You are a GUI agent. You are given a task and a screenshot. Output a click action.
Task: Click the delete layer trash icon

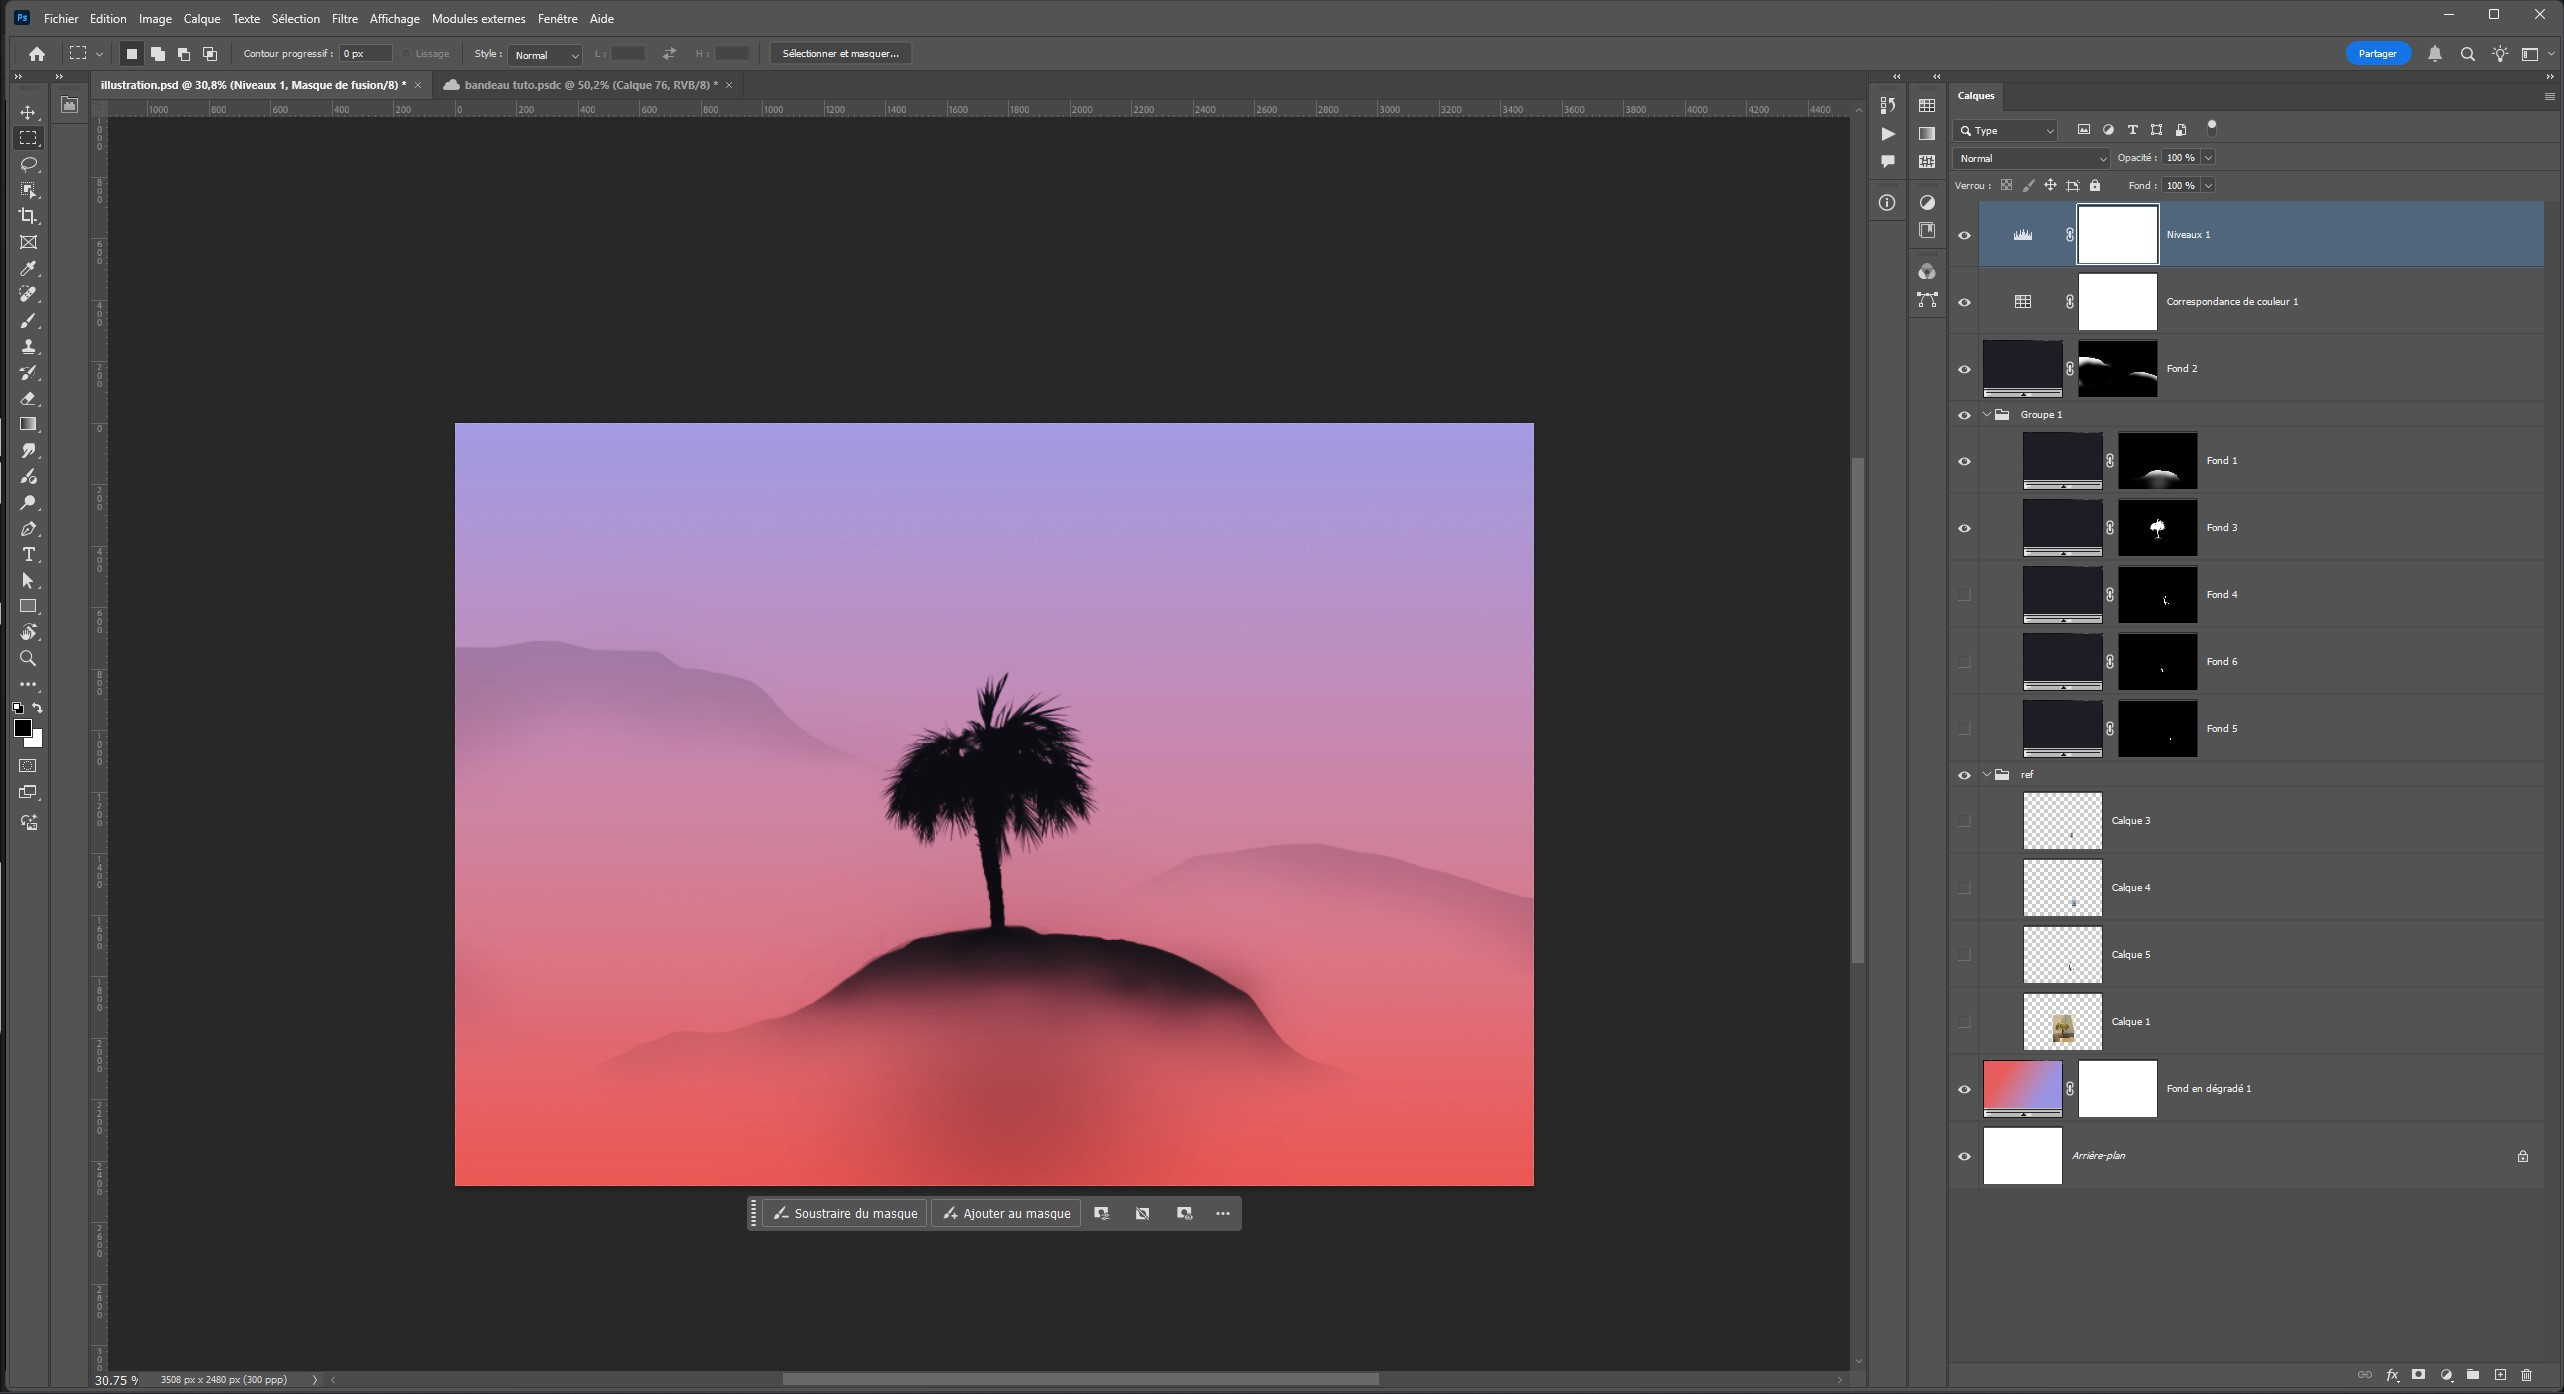tap(2527, 1375)
